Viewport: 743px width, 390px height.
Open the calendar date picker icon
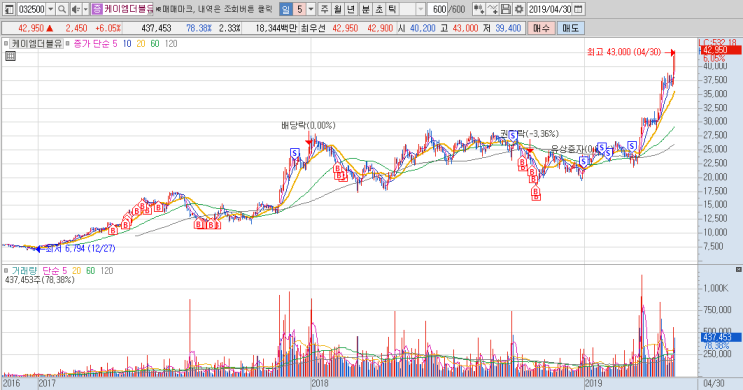(578, 9)
